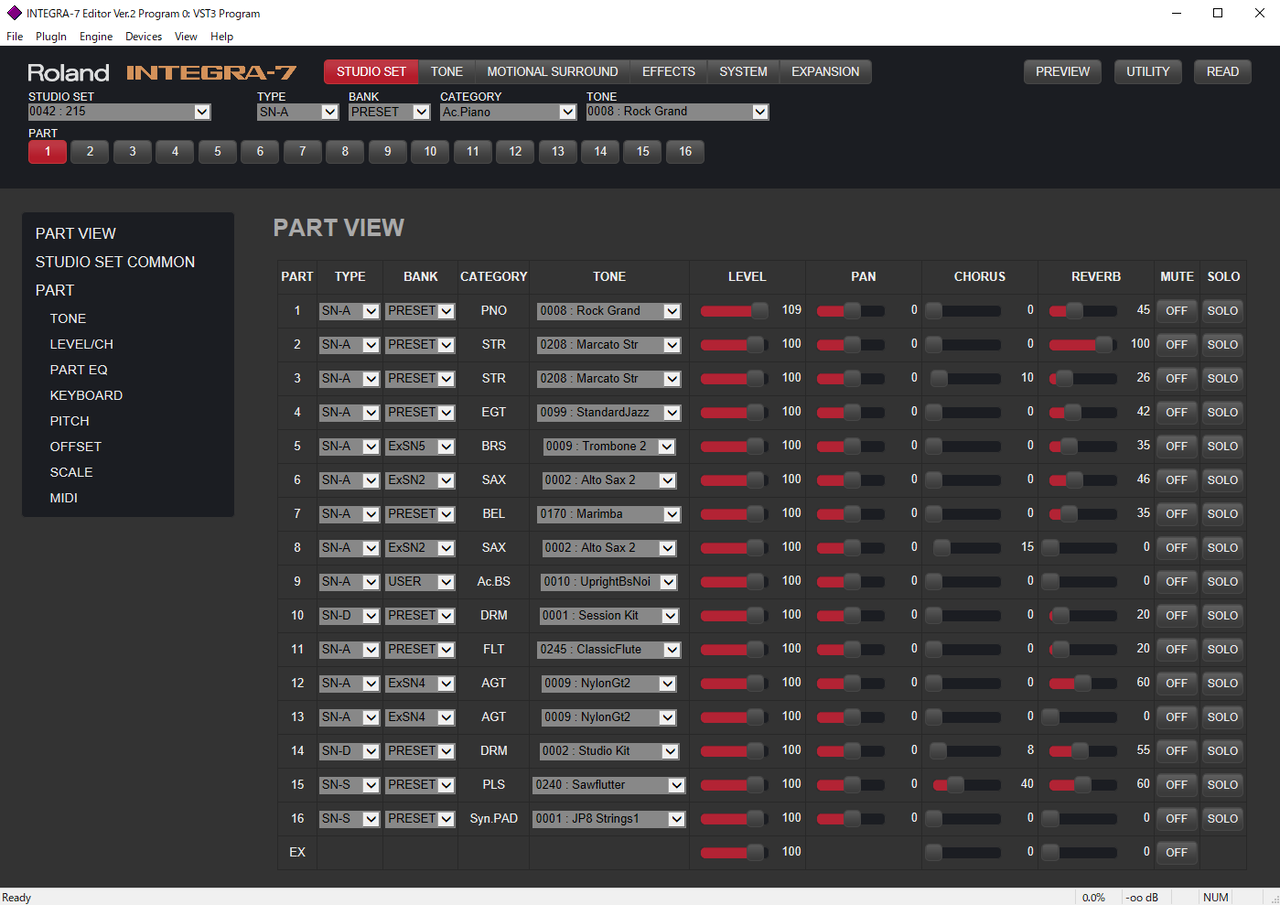Image resolution: width=1280 pixels, height=905 pixels.
Task: Click the level value 109 on part 1
Action: pyautogui.click(x=792, y=310)
